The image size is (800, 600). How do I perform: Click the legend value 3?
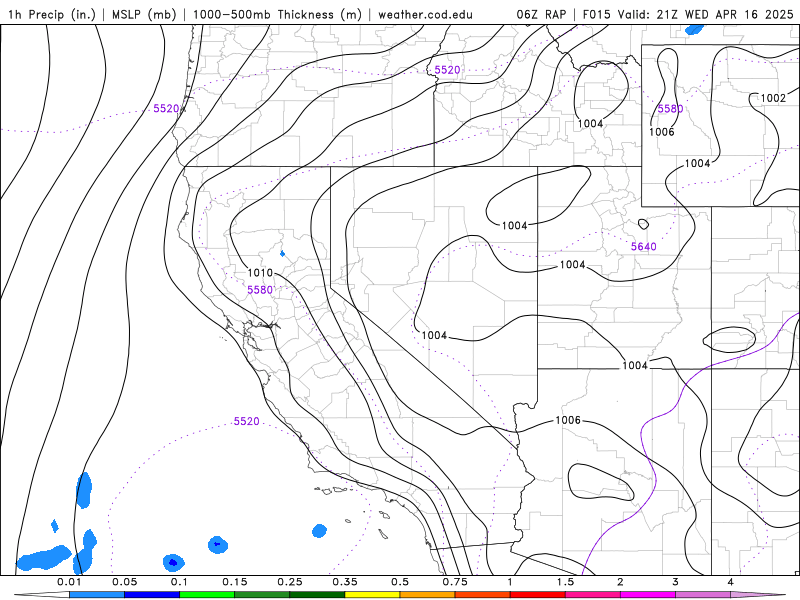point(676,582)
